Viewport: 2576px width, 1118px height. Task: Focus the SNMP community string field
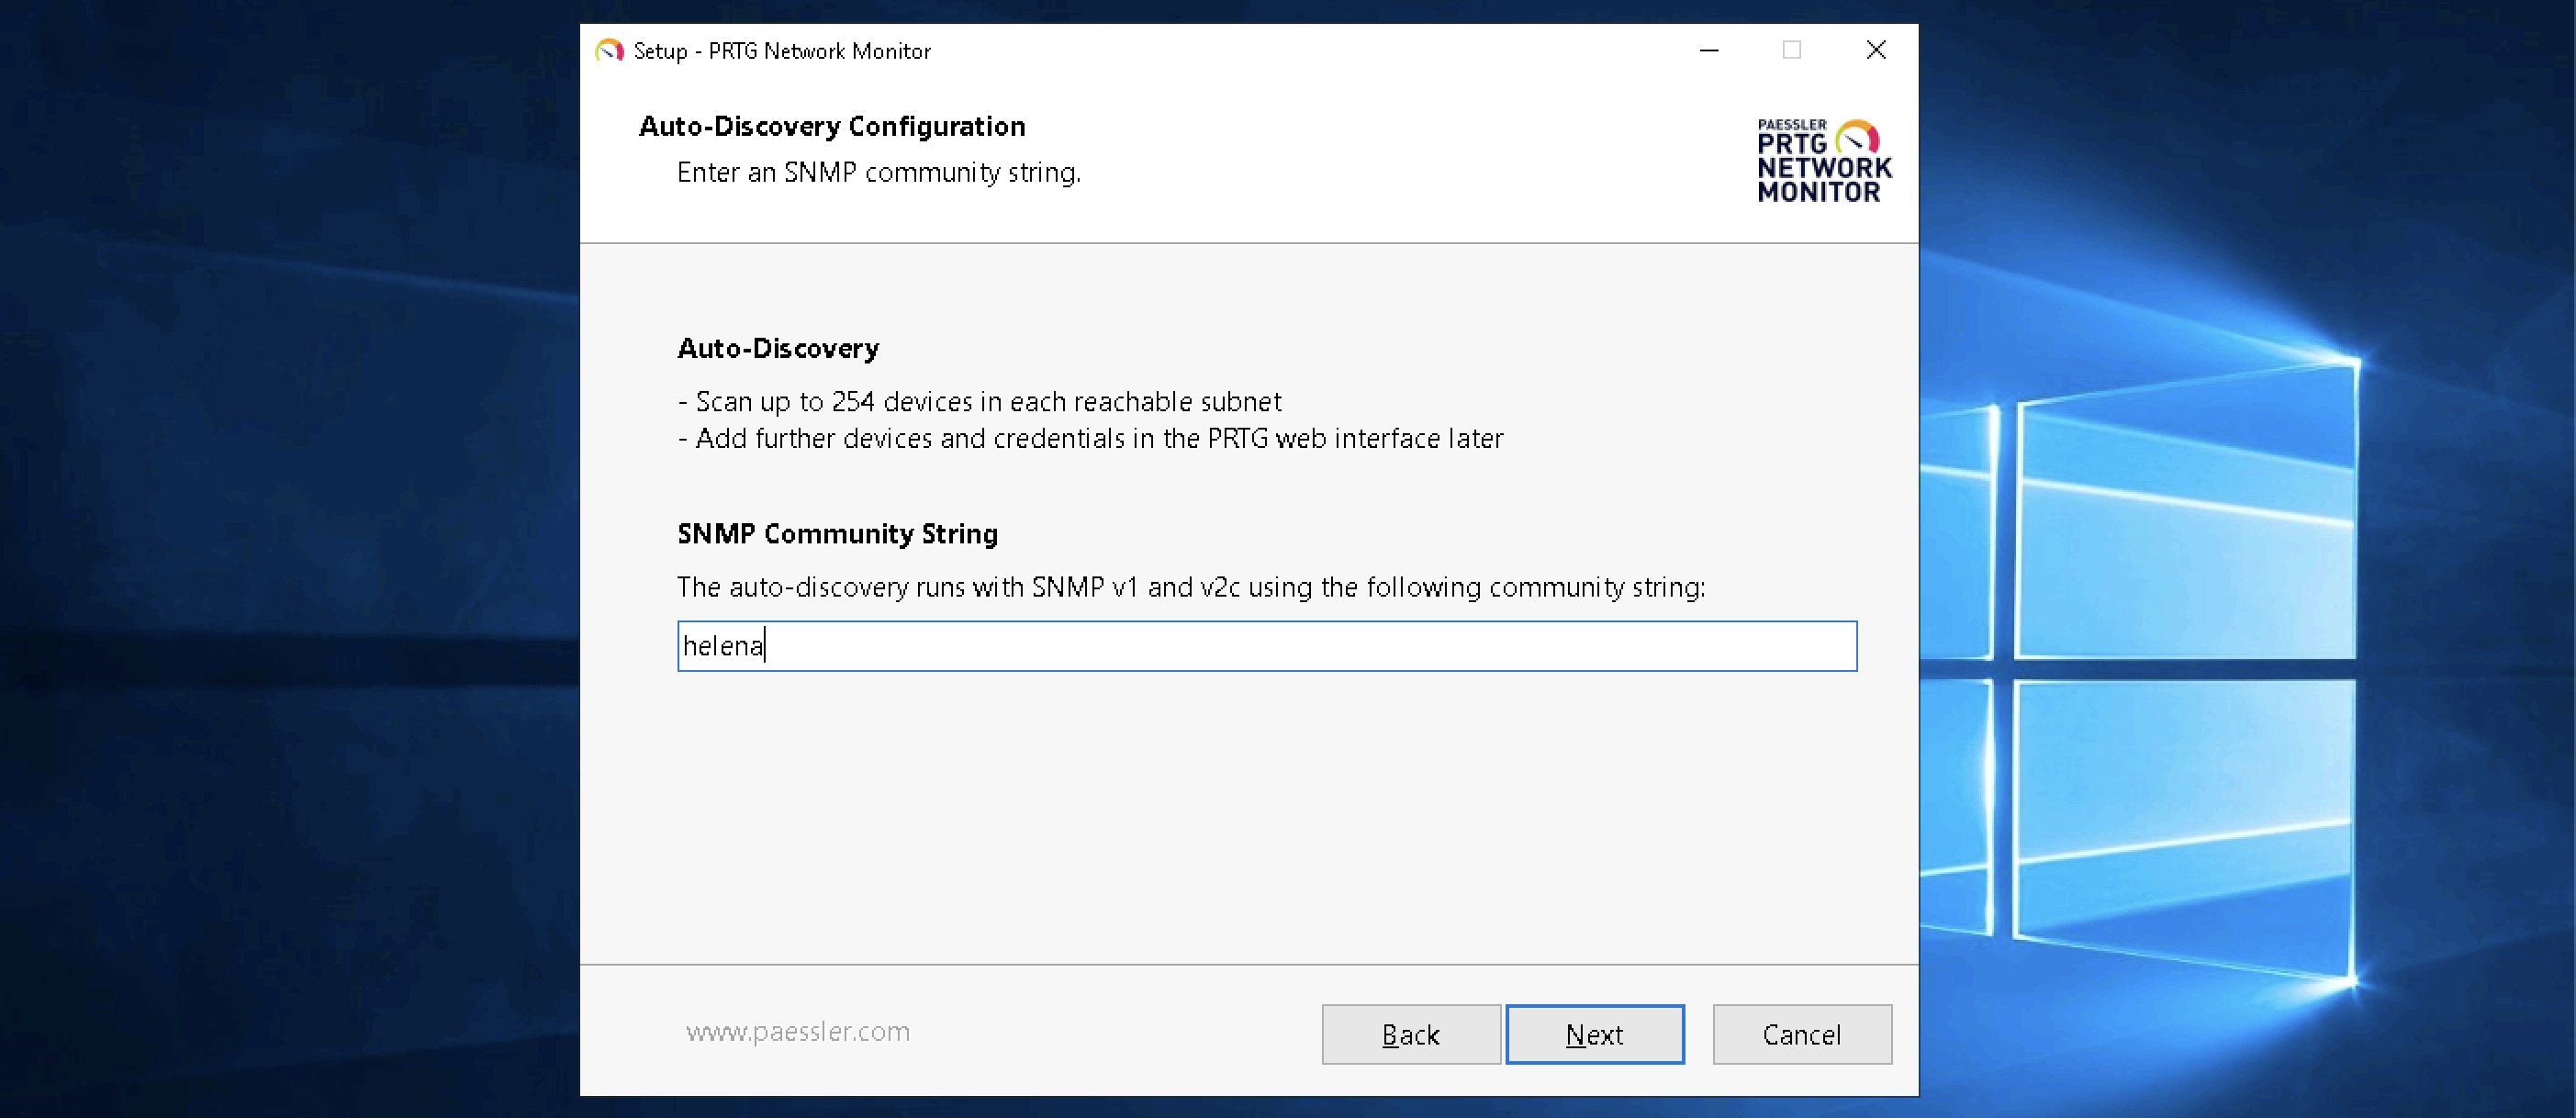pos(1266,646)
